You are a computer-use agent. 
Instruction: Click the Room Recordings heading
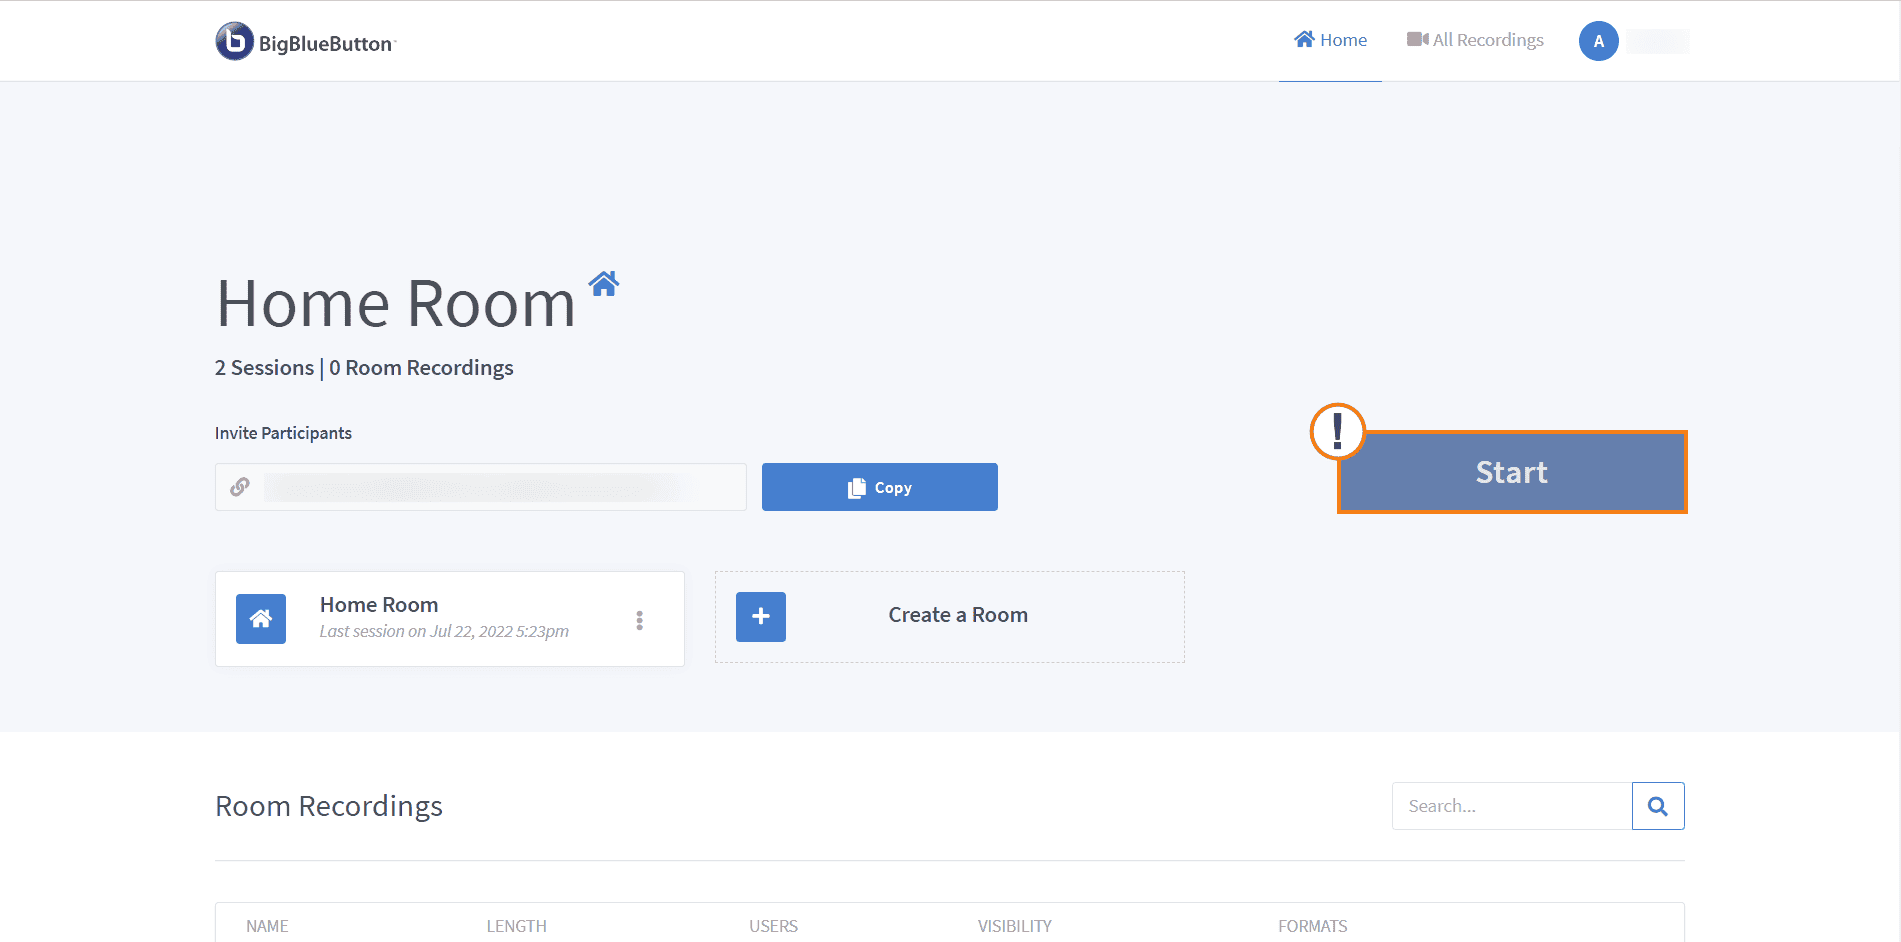point(329,806)
